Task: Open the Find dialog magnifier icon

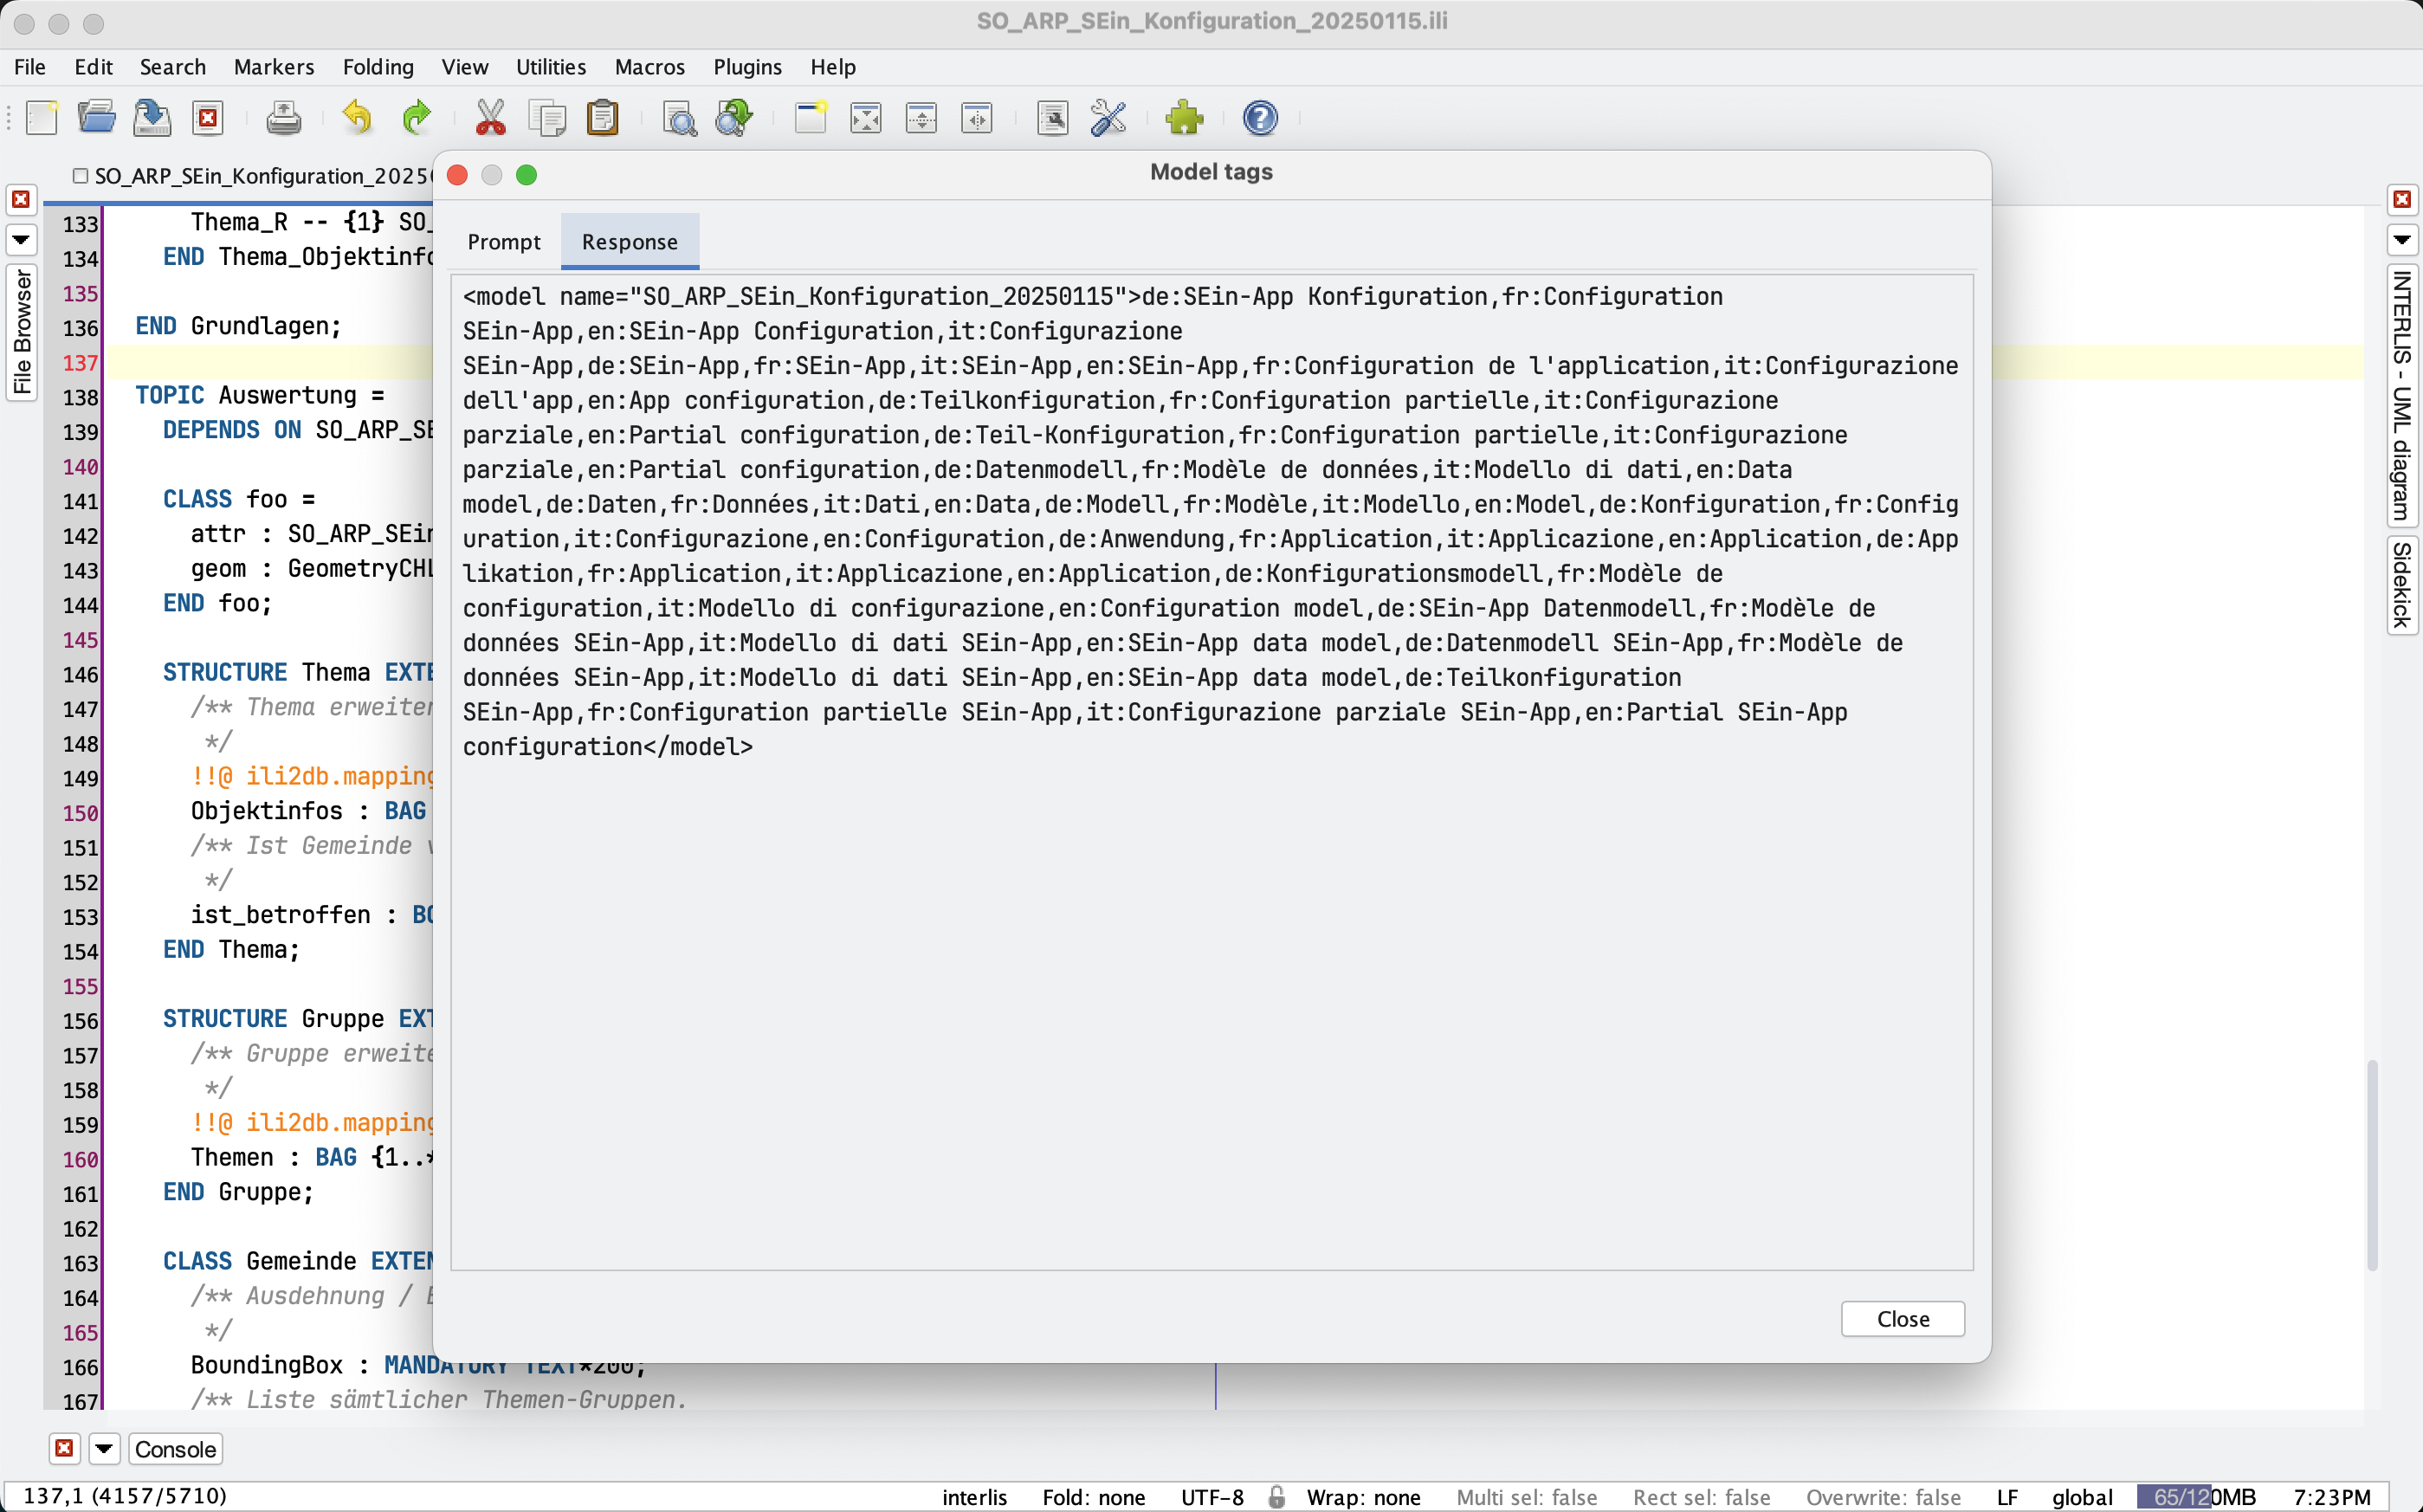Action: click(x=680, y=118)
